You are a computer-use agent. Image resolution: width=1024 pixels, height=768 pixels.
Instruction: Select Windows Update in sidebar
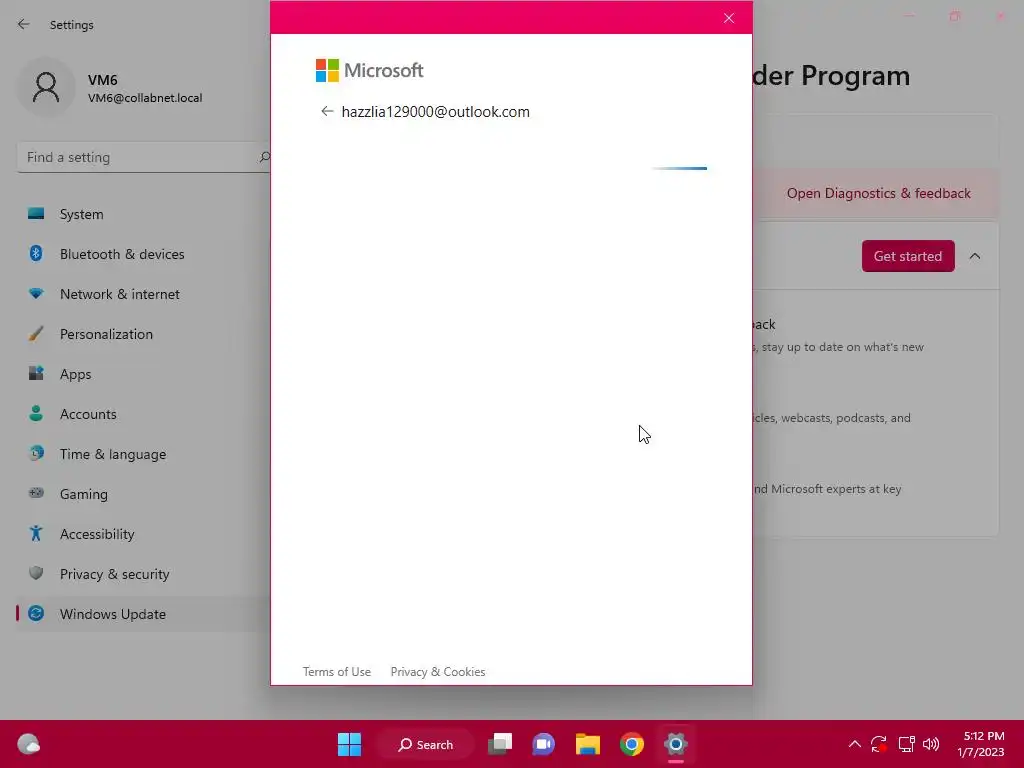click(144, 614)
